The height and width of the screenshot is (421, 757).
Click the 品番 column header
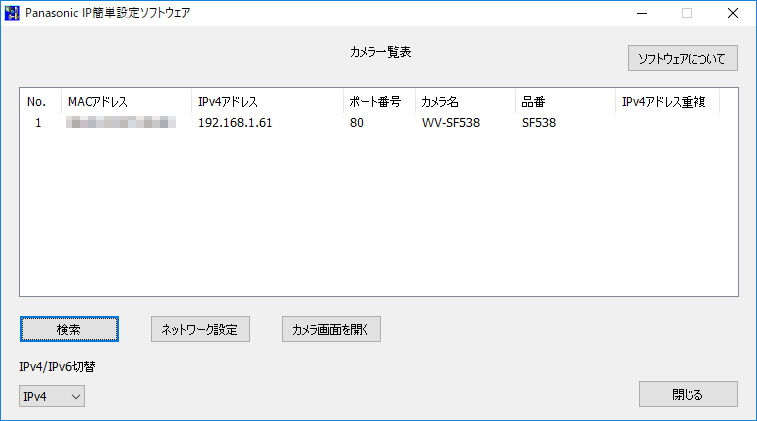(565, 102)
